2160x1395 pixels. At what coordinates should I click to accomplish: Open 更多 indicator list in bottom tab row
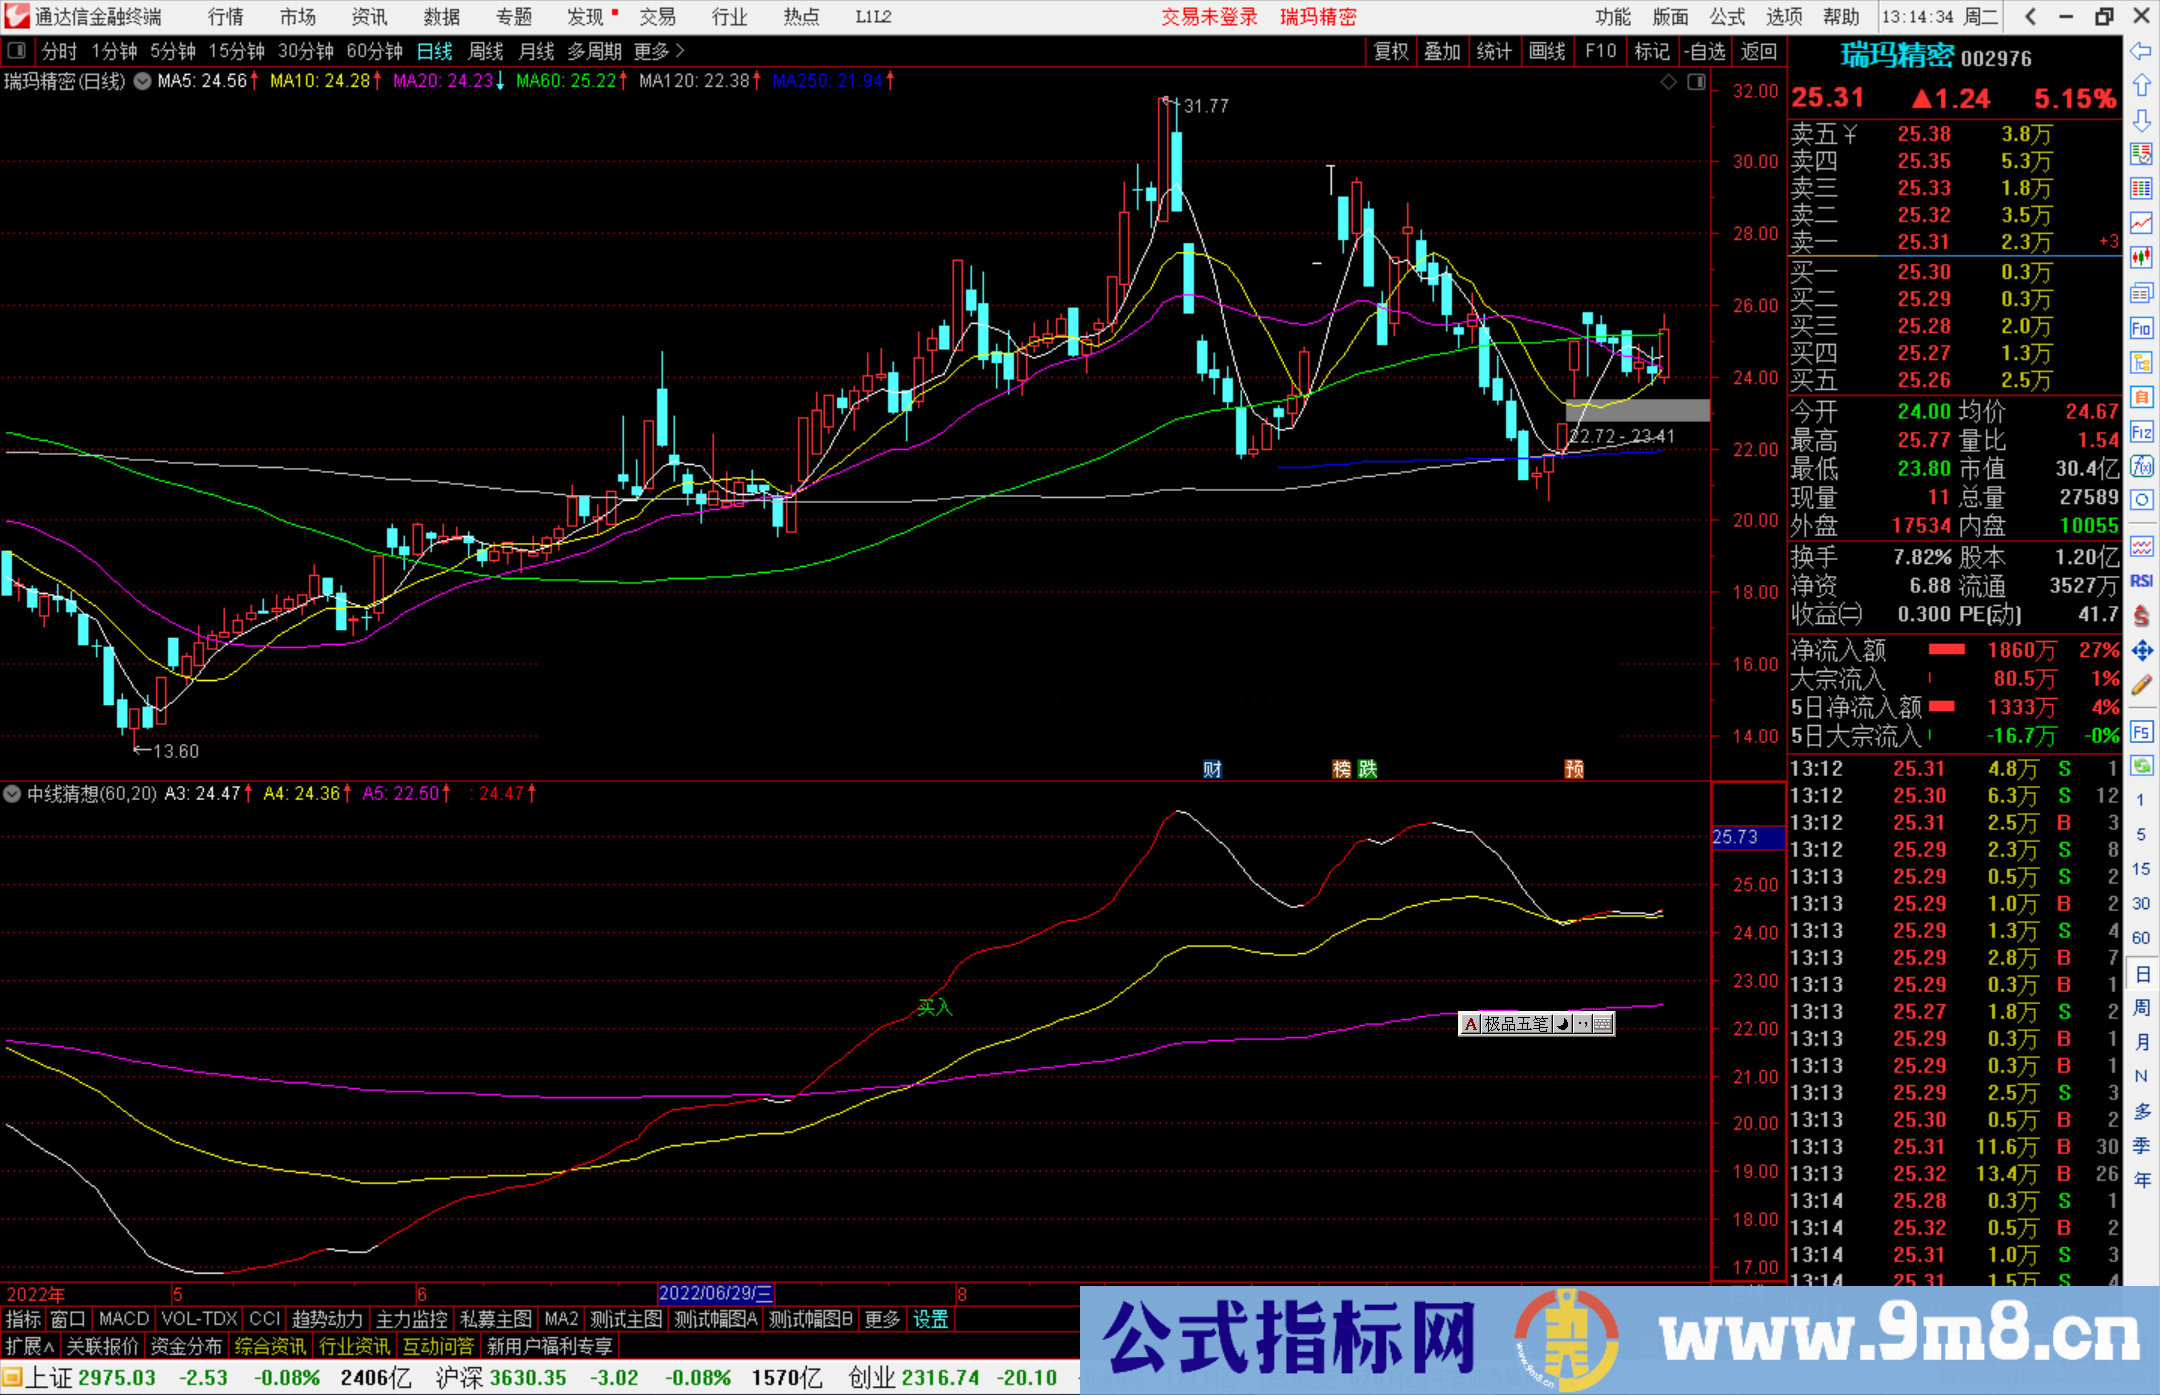point(880,1319)
